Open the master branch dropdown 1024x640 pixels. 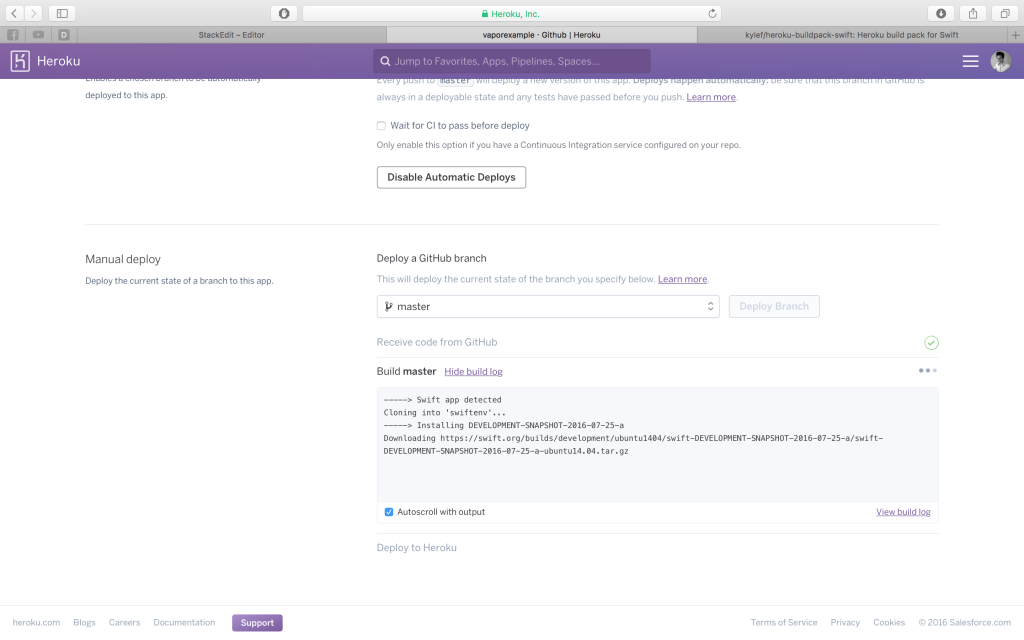tap(548, 306)
